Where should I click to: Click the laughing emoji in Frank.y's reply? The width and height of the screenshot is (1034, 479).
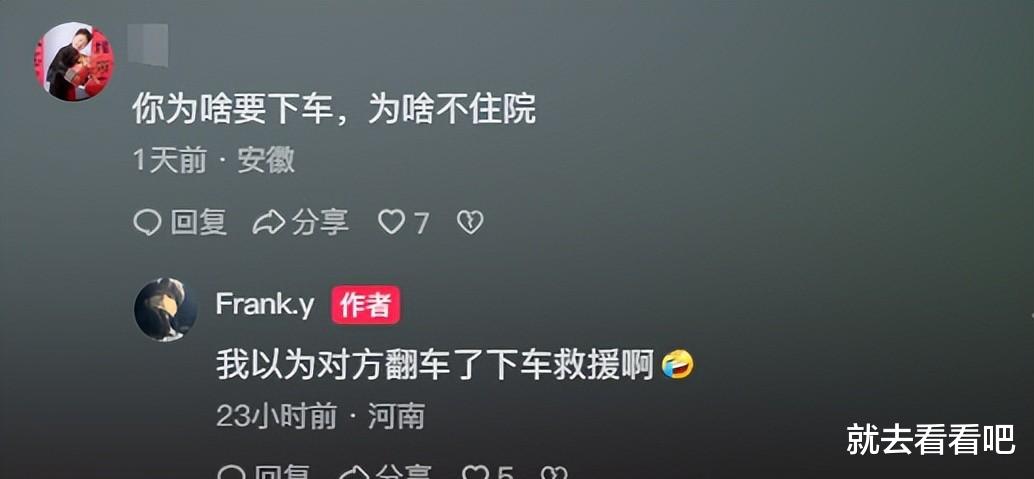[678, 364]
